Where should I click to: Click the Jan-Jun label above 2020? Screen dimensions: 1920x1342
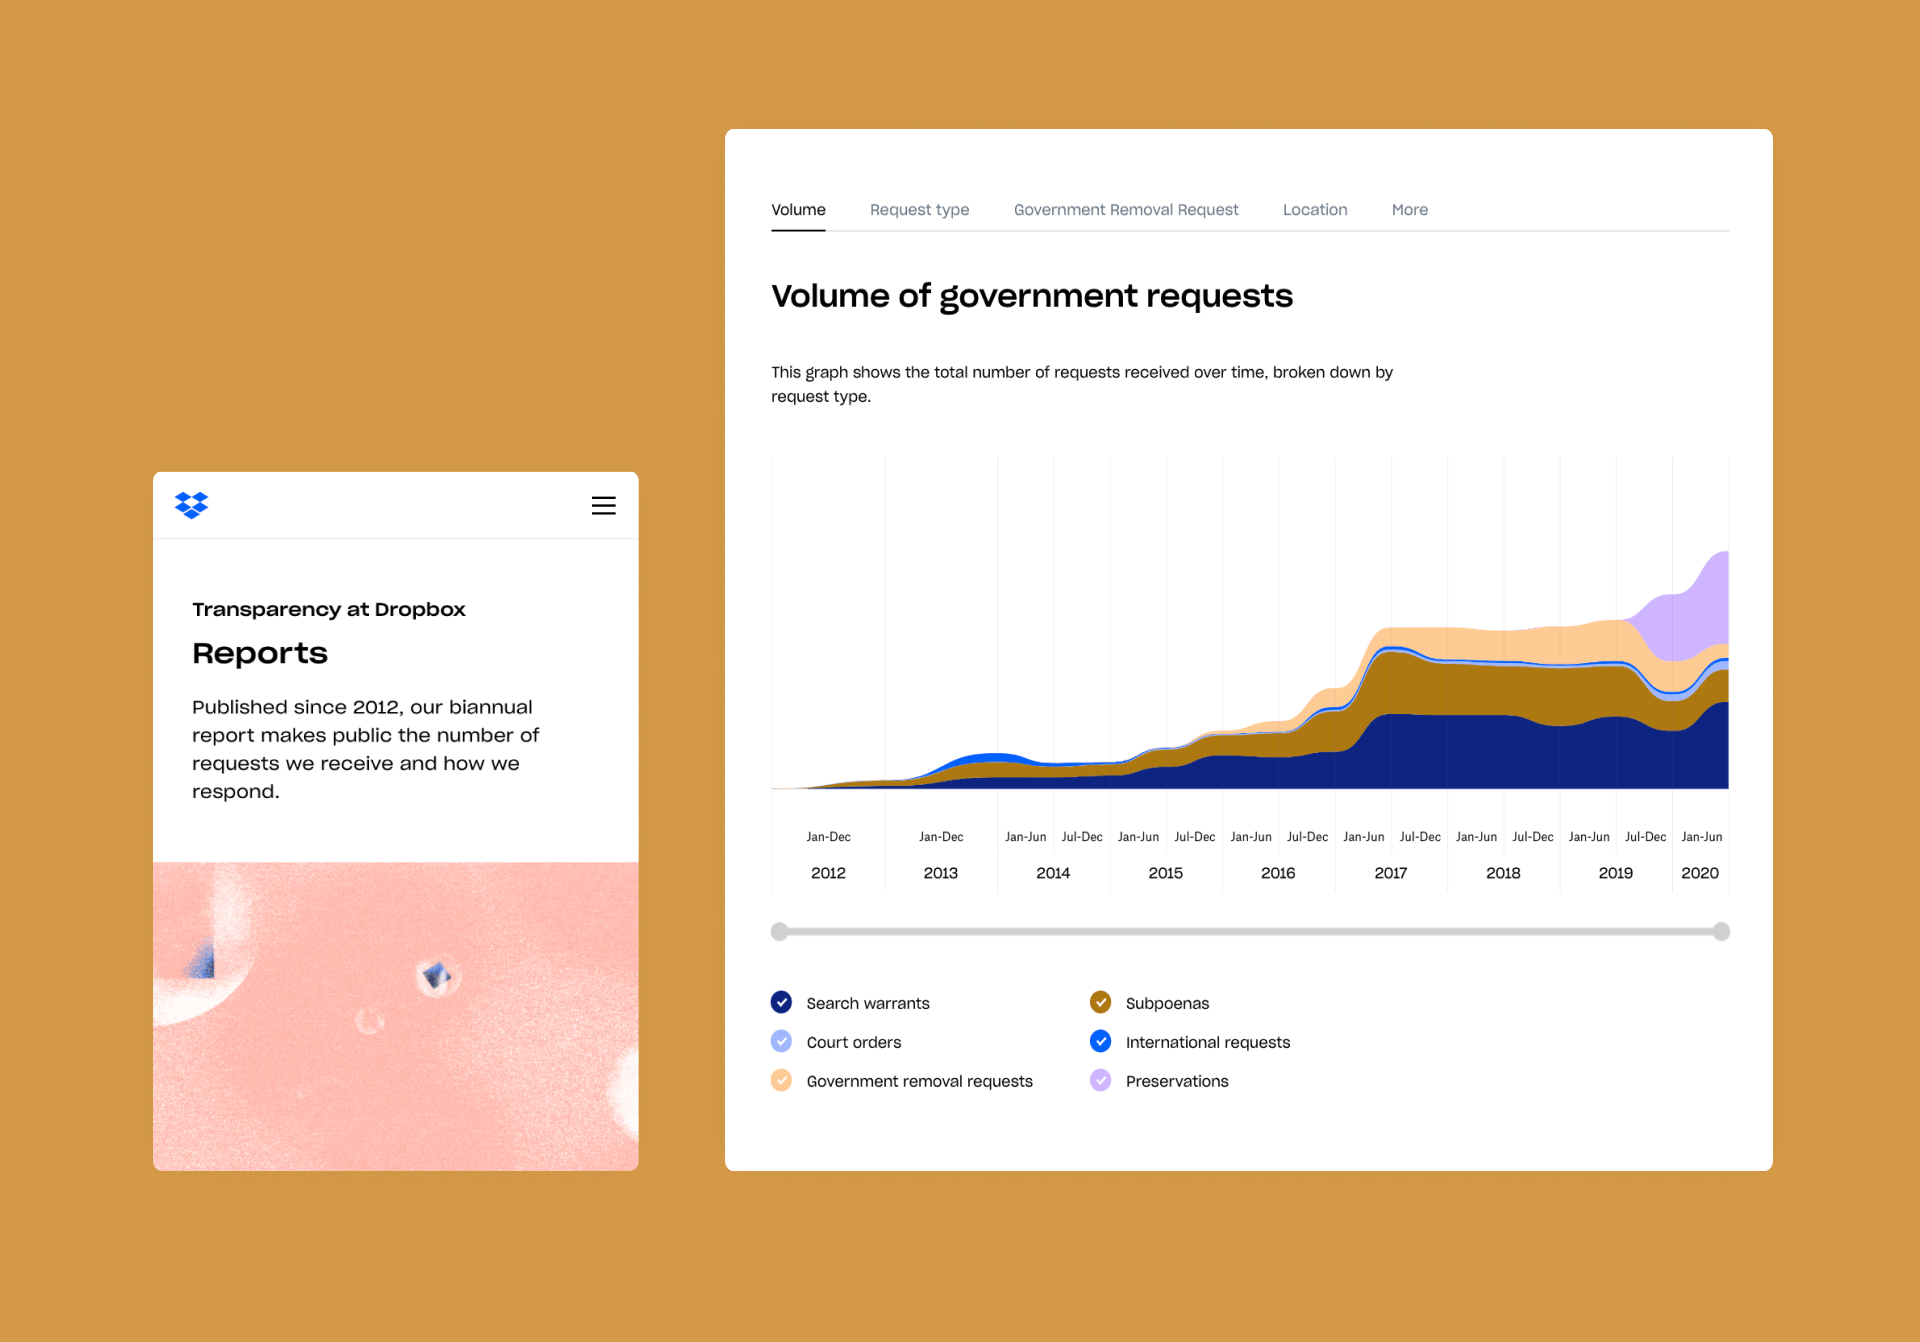1702,837
